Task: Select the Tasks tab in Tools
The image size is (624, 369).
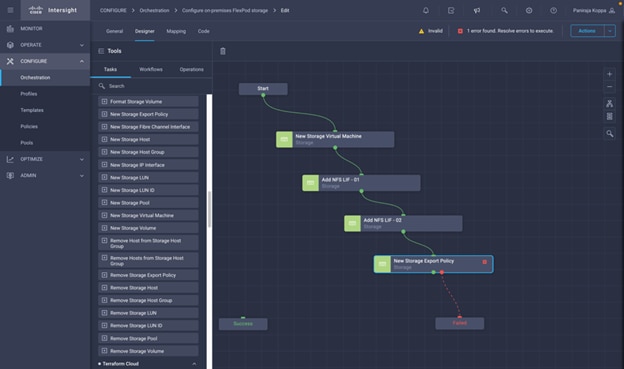Action: coord(110,69)
